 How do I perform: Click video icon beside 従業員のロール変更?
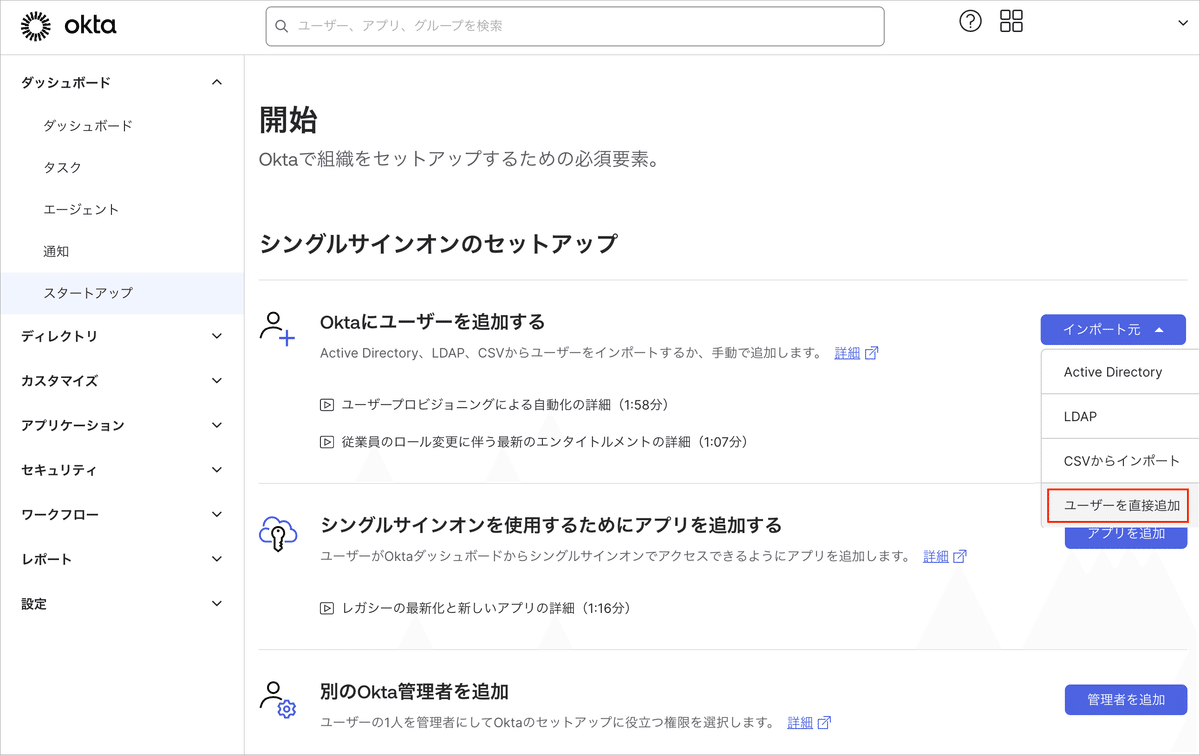click(326, 441)
